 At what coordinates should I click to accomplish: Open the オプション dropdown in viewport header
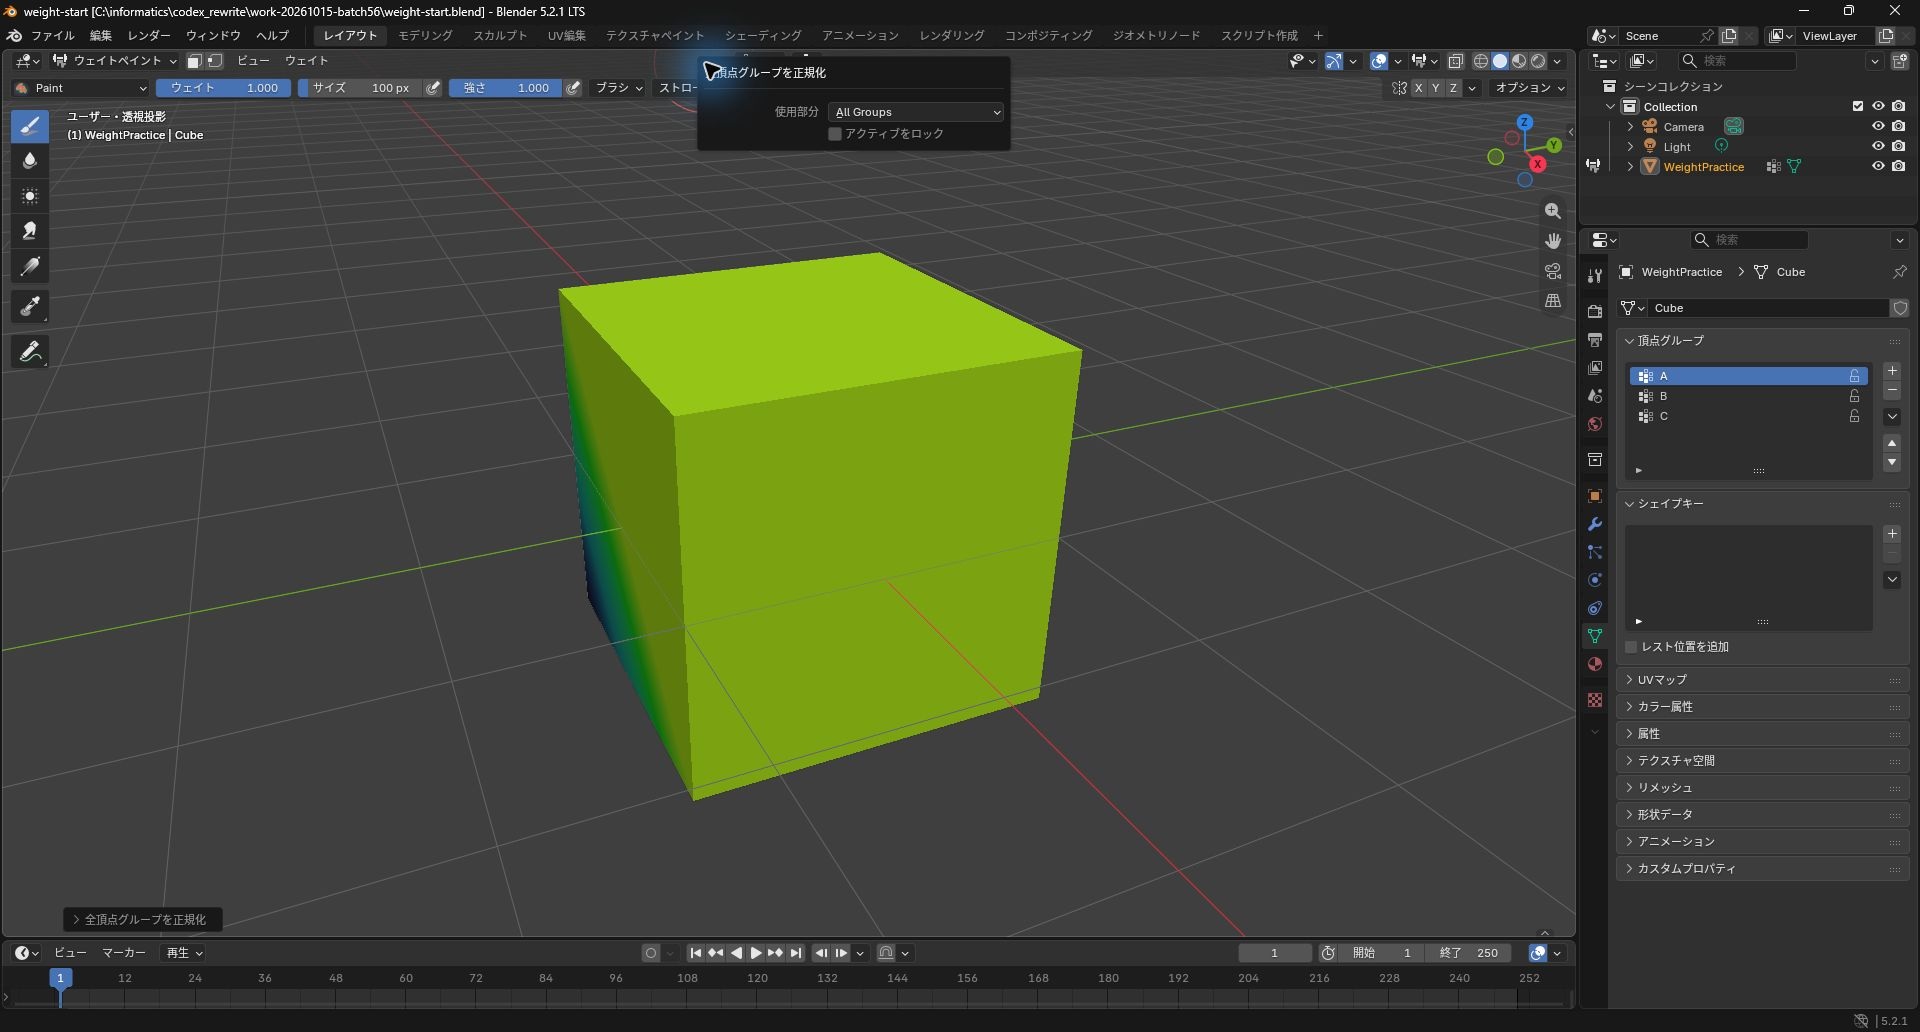(1529, 88)
